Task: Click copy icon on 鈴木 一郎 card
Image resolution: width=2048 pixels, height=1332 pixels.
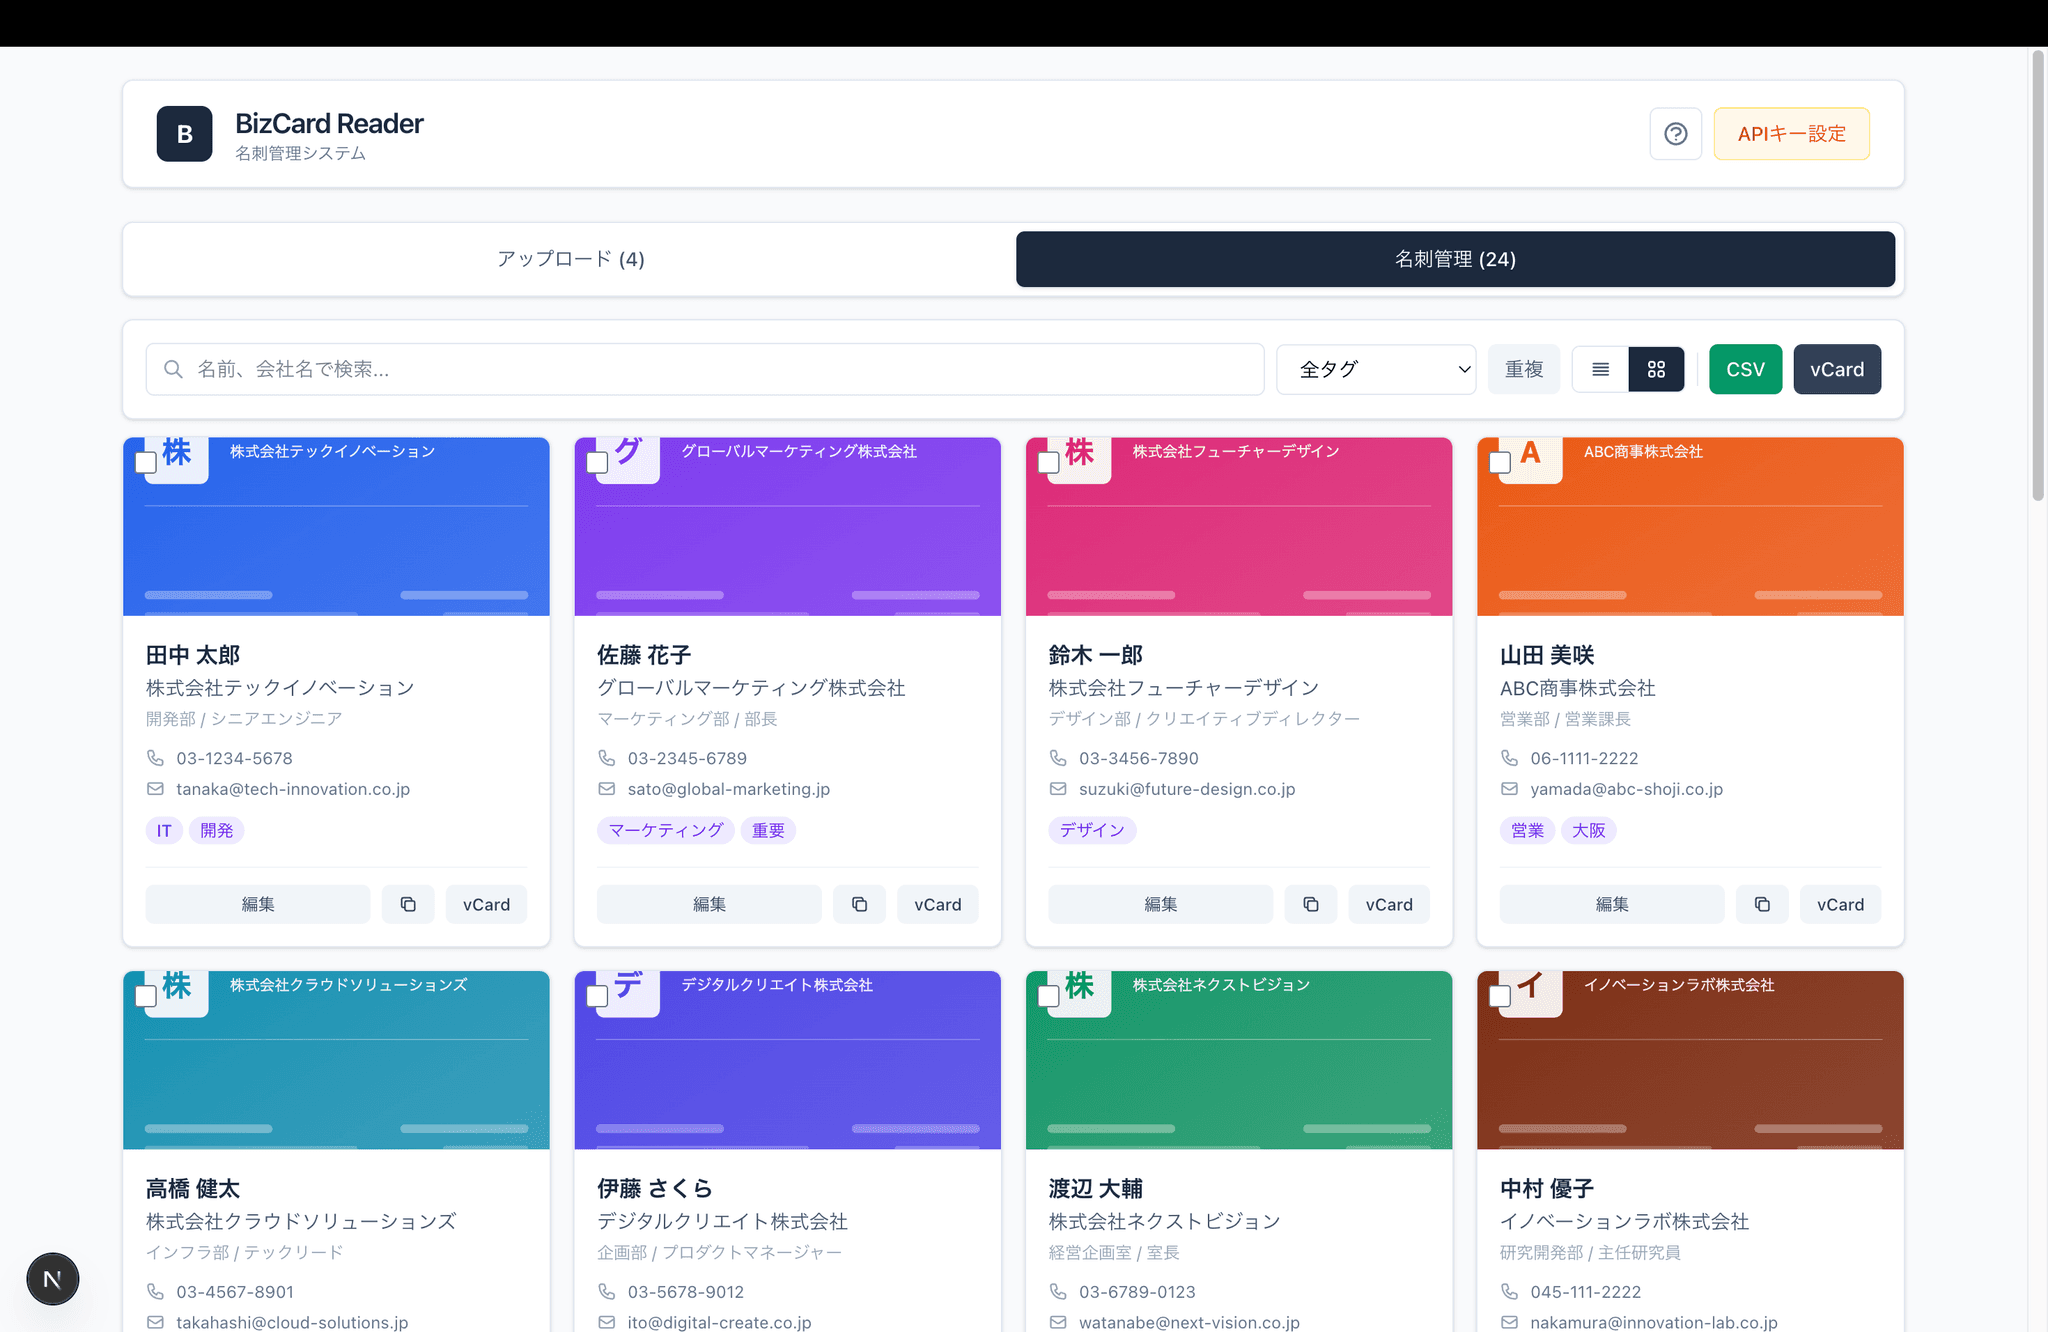Action: coord(1310,904)
